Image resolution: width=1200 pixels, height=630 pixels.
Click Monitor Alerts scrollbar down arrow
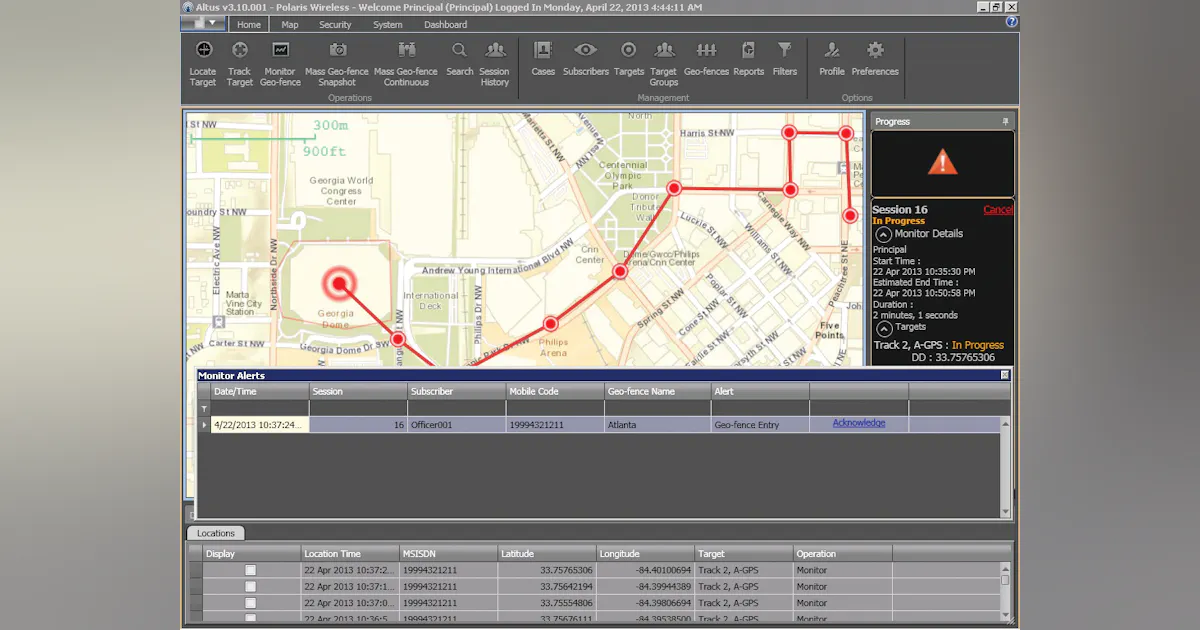coord(1005,512)
